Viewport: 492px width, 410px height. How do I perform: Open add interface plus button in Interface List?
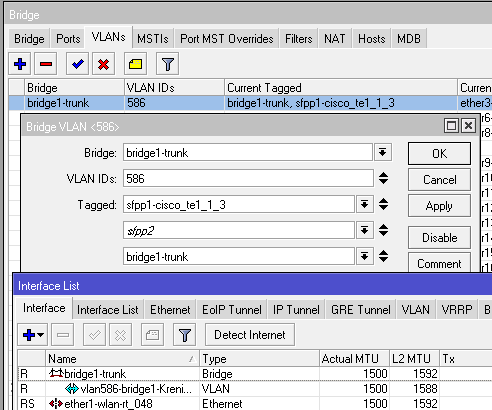click(x=33, y=335)
